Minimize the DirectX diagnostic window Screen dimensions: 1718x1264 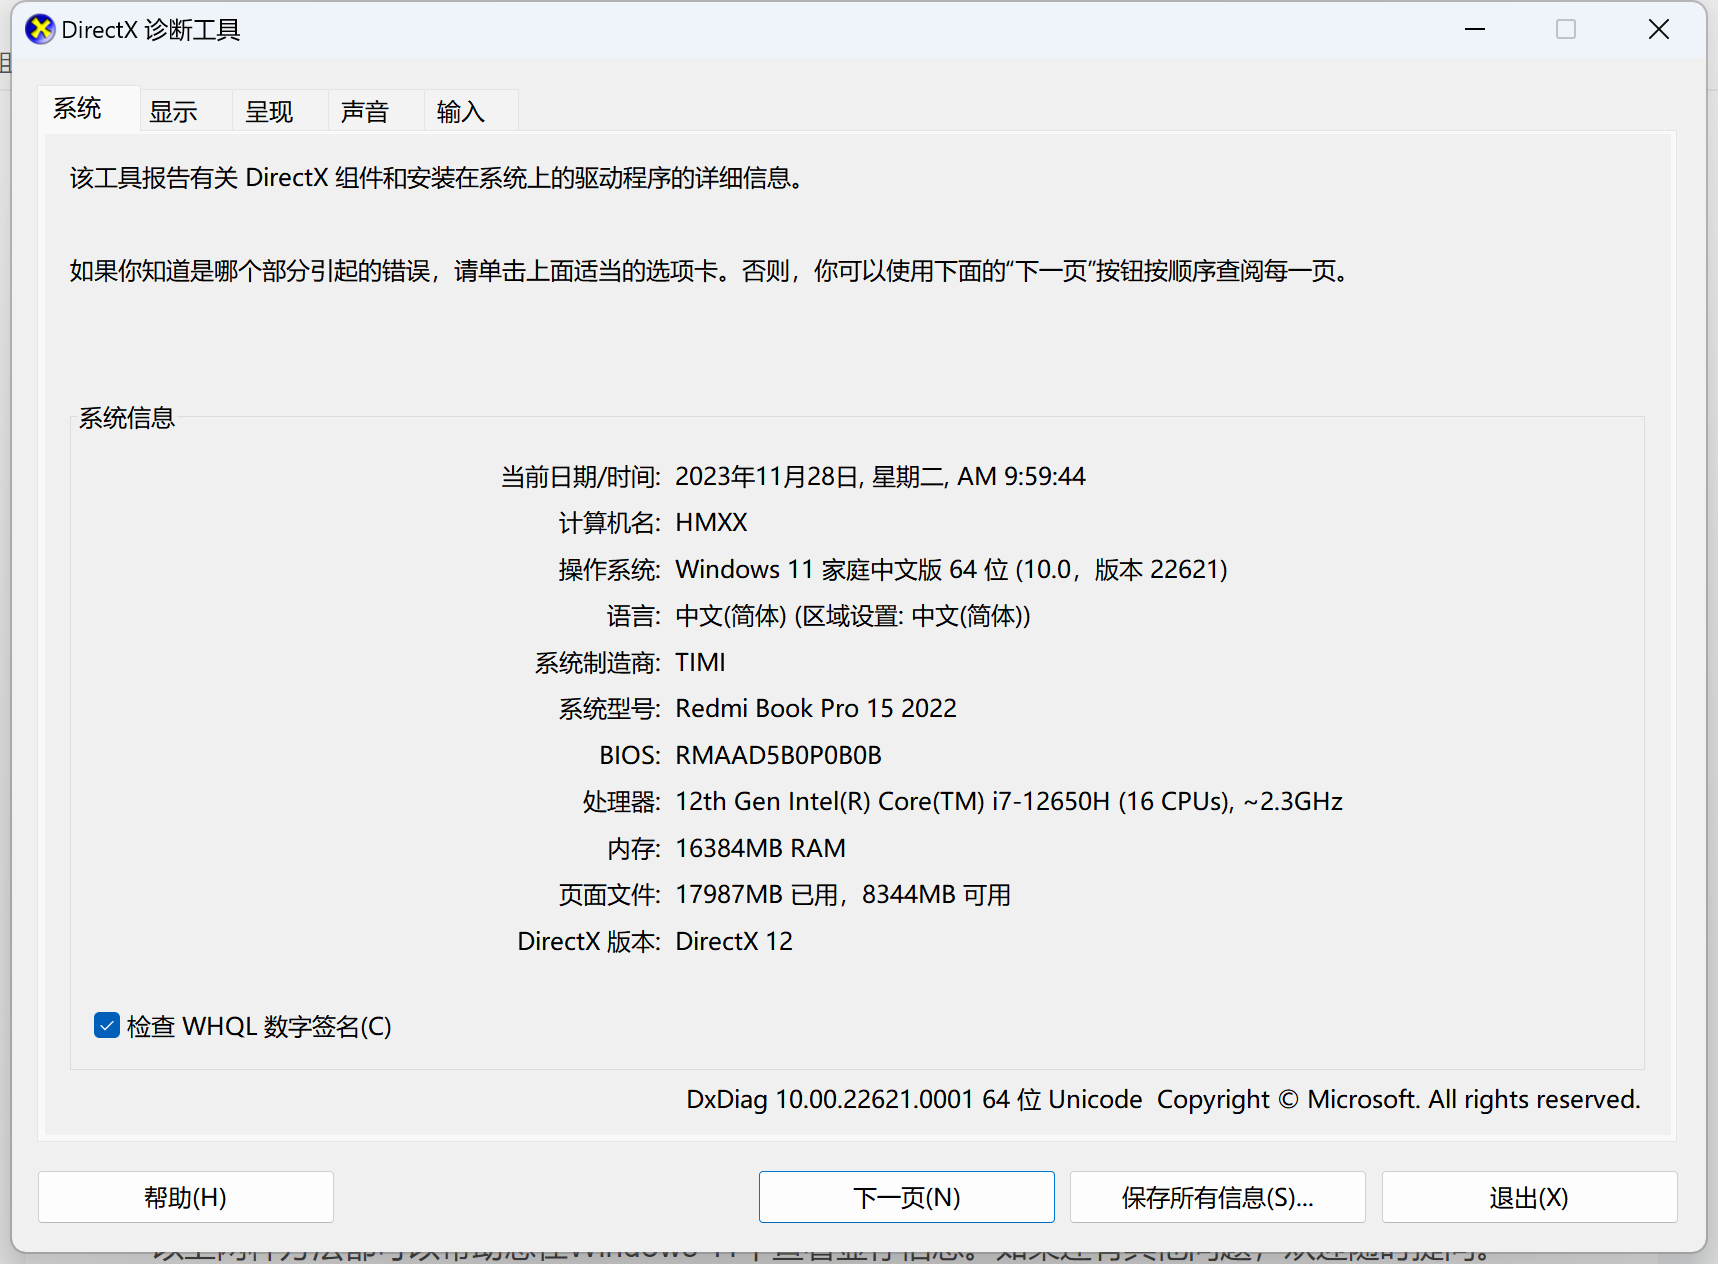(1475, 30)
